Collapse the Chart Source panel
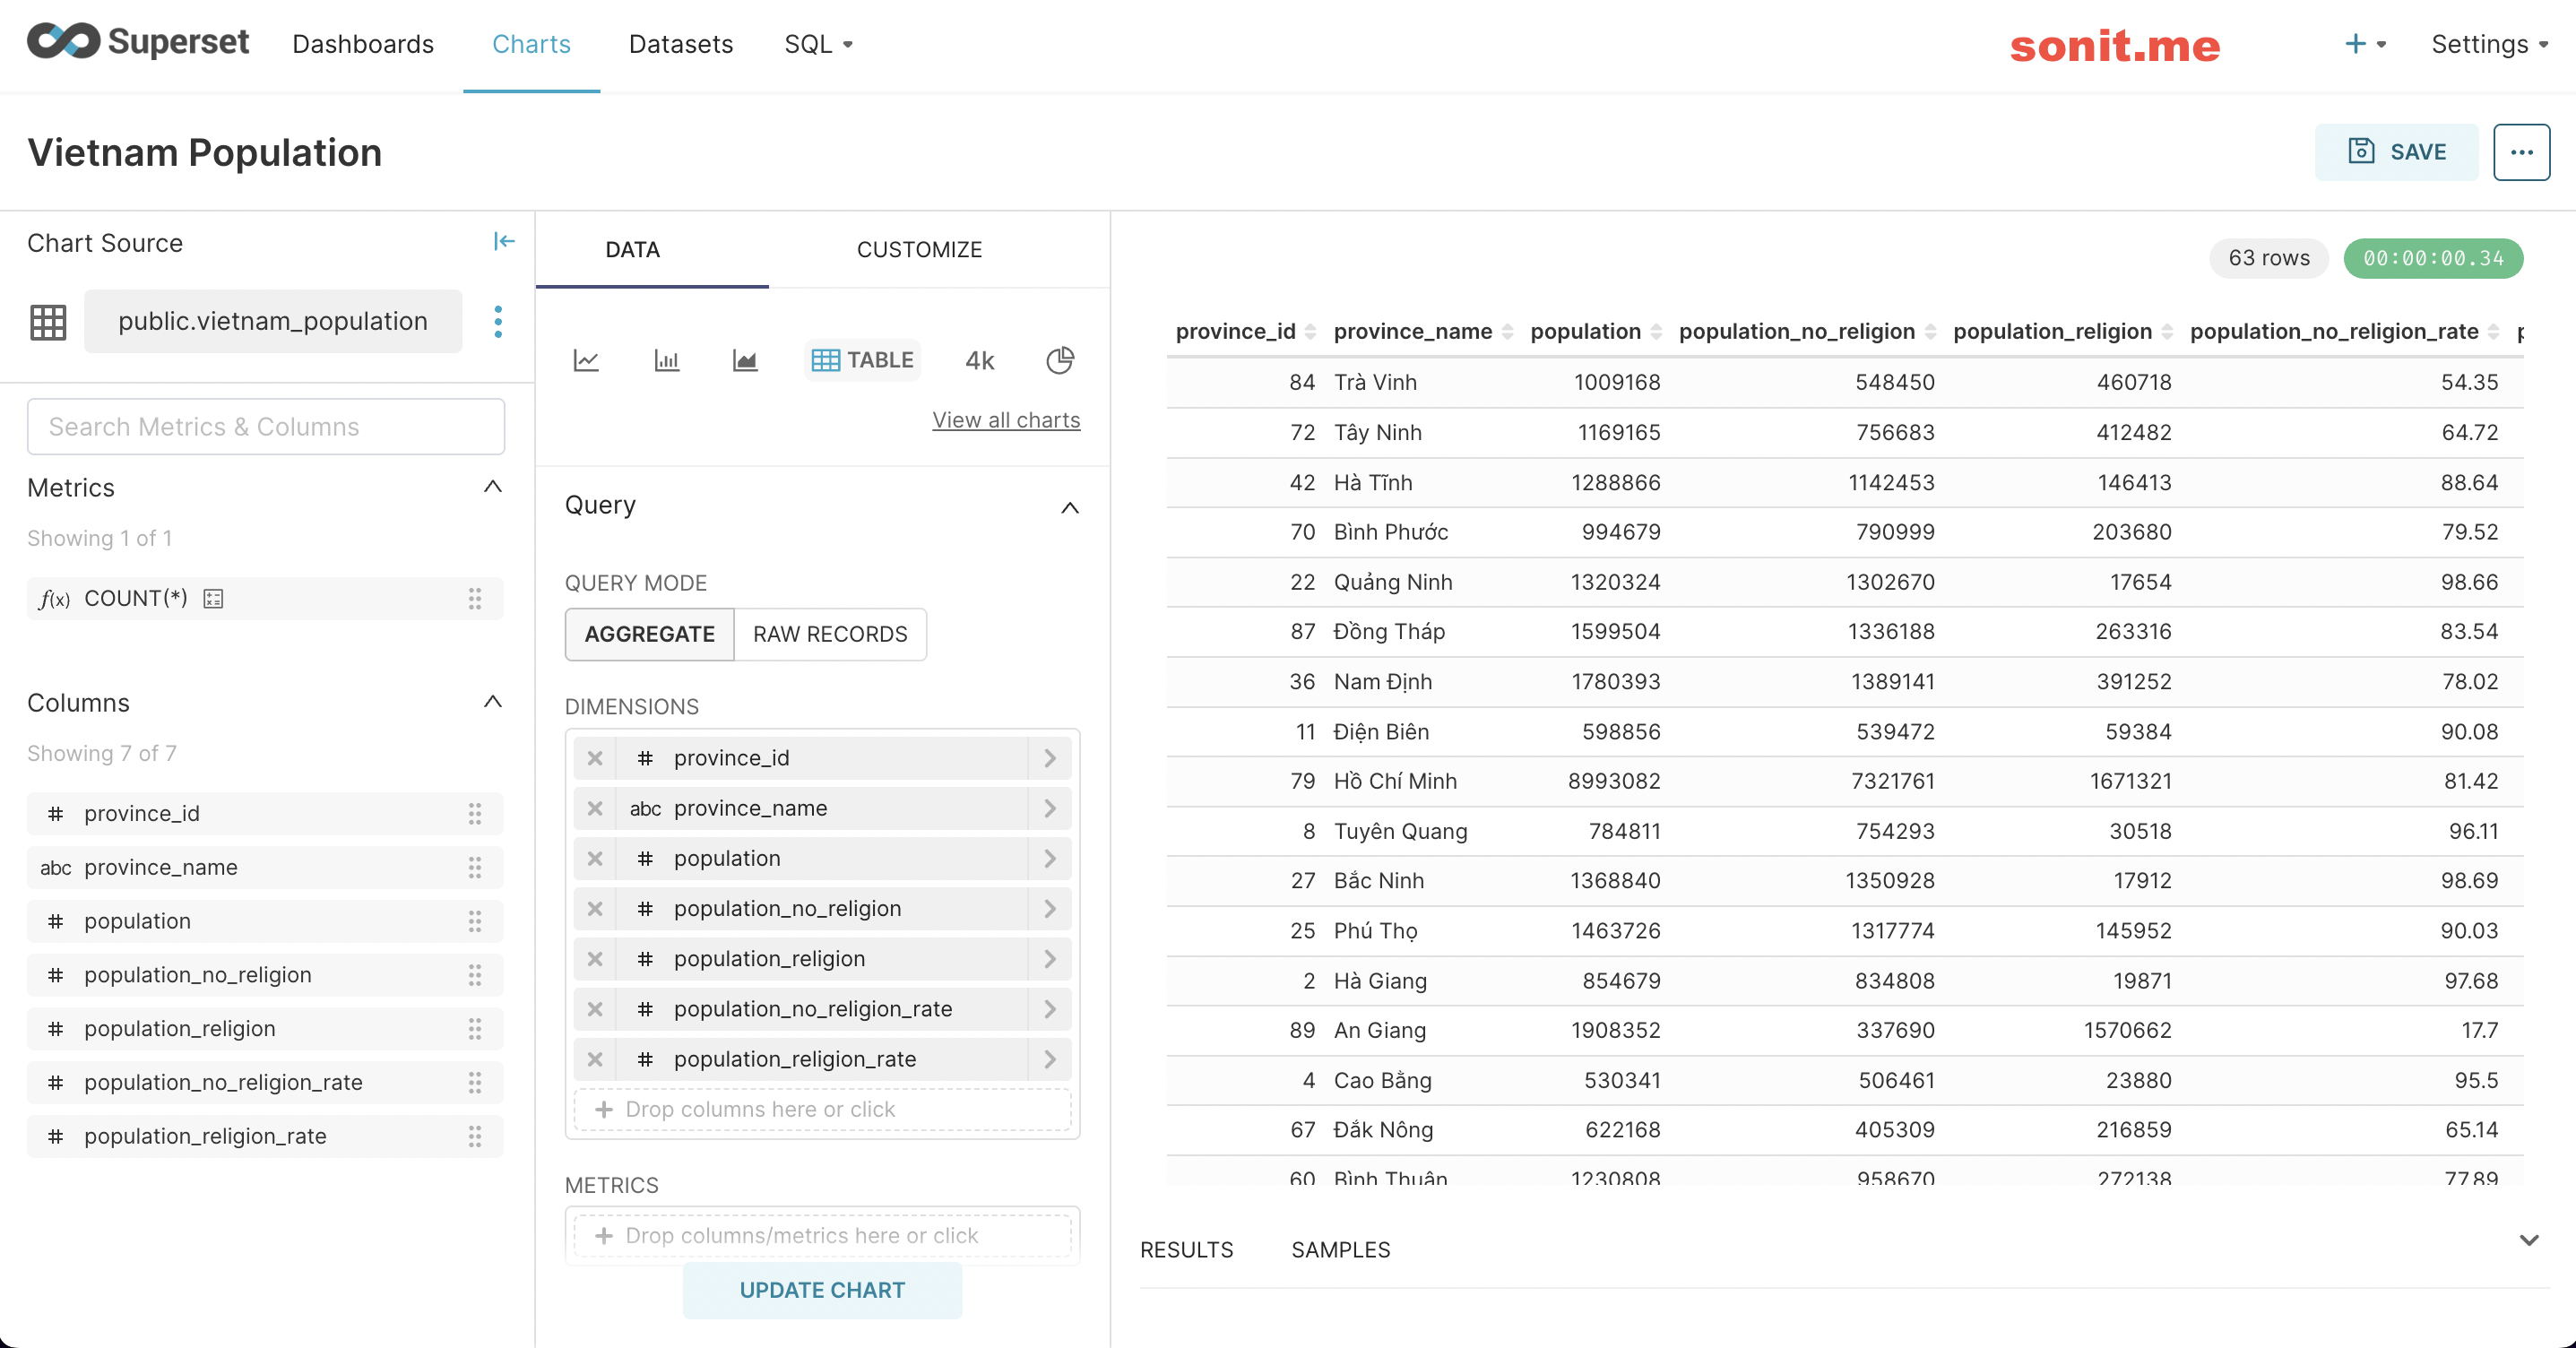The image size is (2576, 1348). tap(505, 241)
